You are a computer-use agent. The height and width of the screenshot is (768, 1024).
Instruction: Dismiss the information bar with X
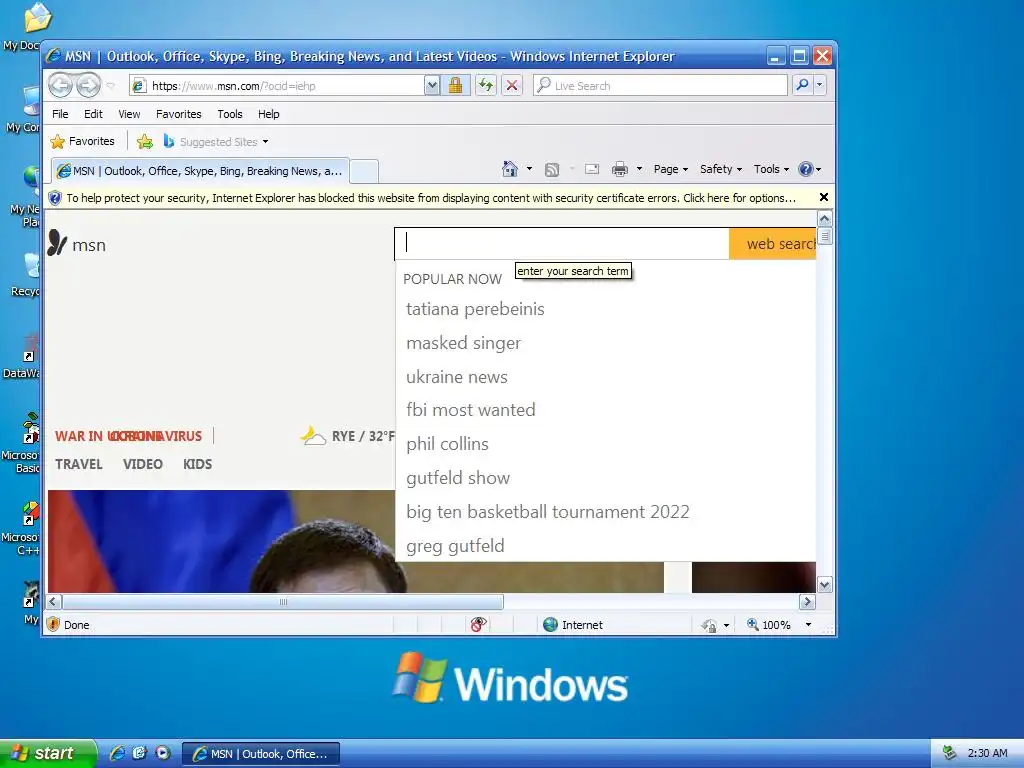coord(824,197)
